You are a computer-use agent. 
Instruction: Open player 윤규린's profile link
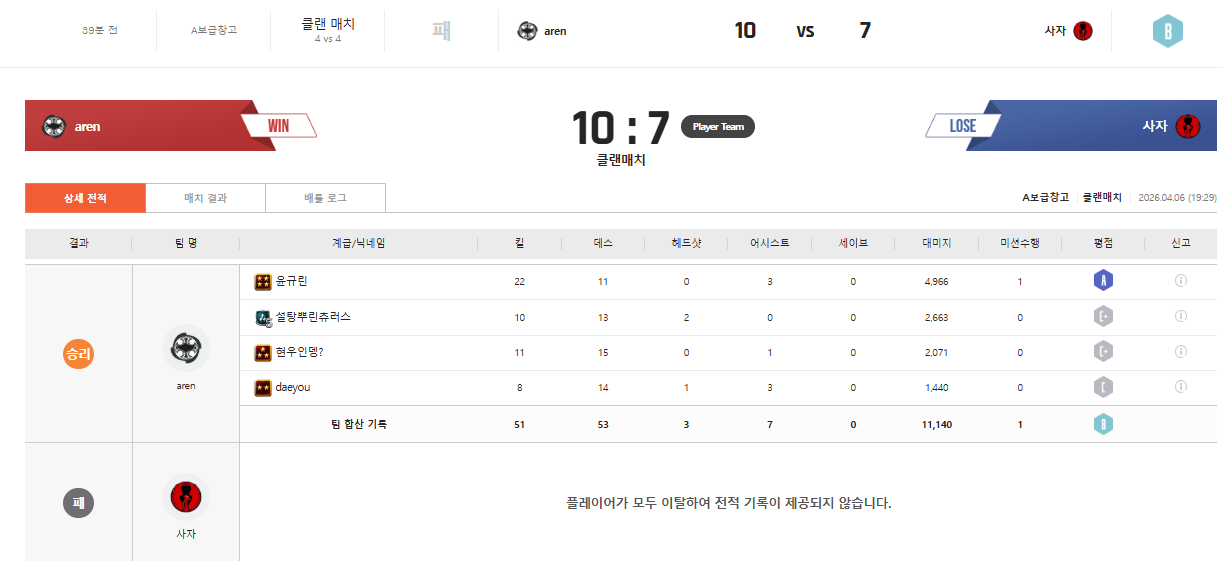pyautogui.click(x=292, y=282)
